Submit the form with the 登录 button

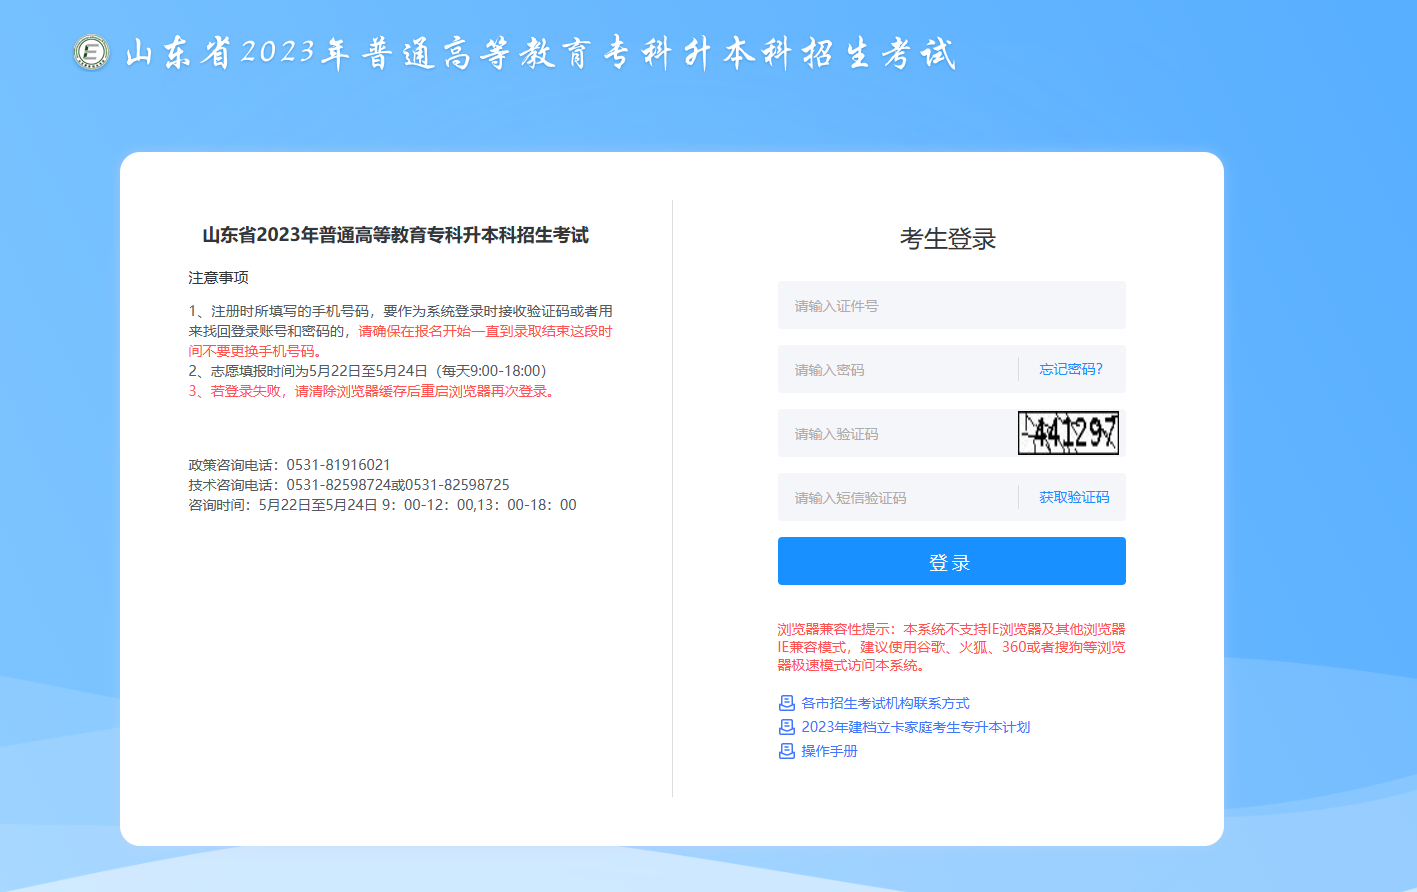click(952, 561)
